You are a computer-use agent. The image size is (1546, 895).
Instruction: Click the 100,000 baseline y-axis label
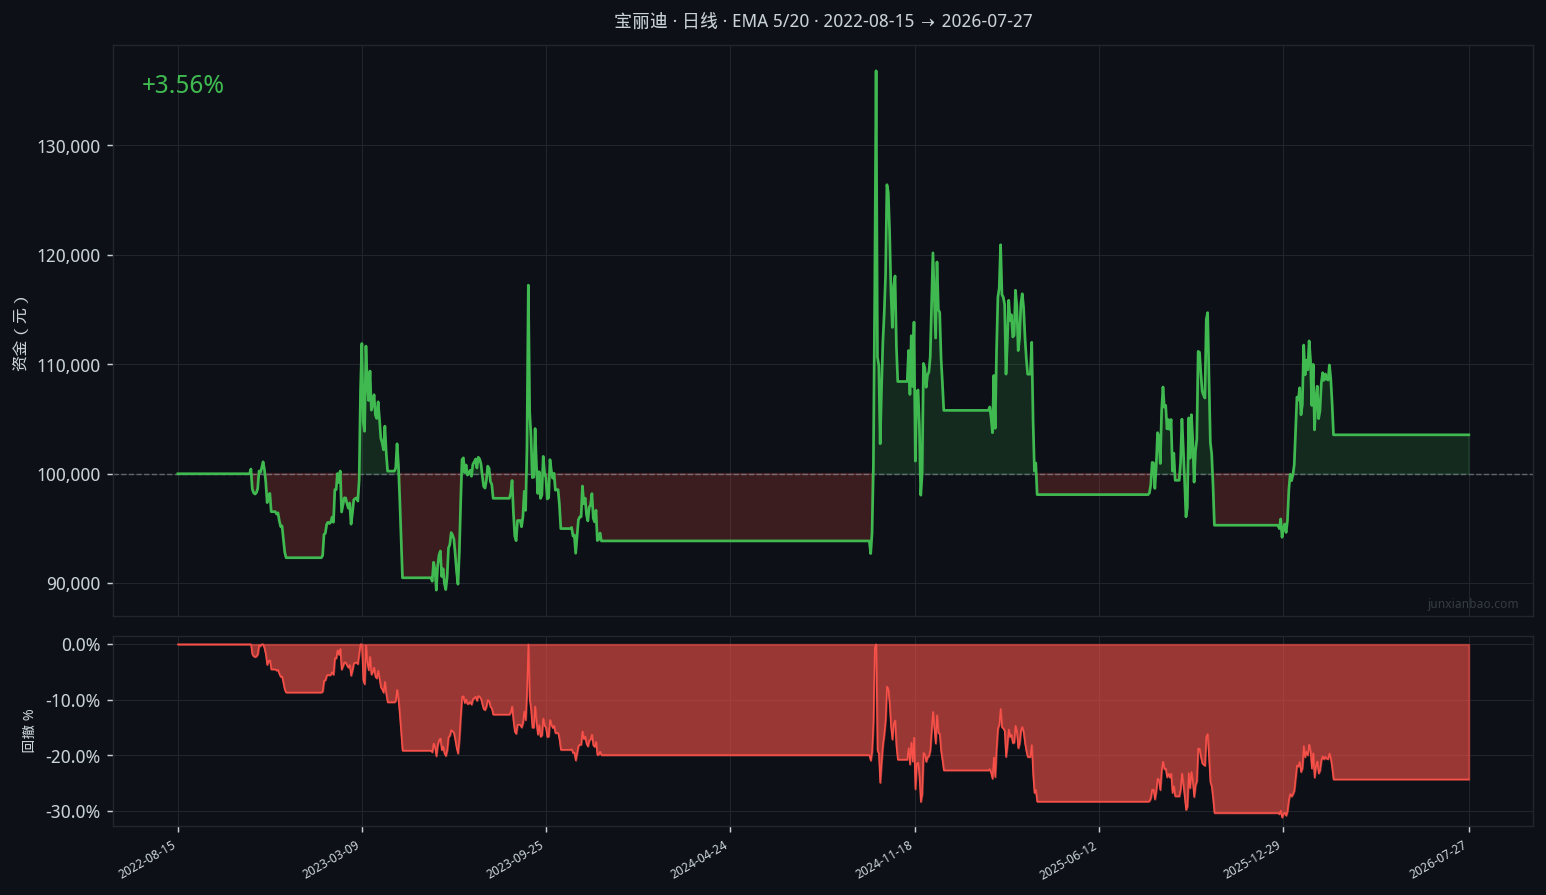click(x=69, y=475)
